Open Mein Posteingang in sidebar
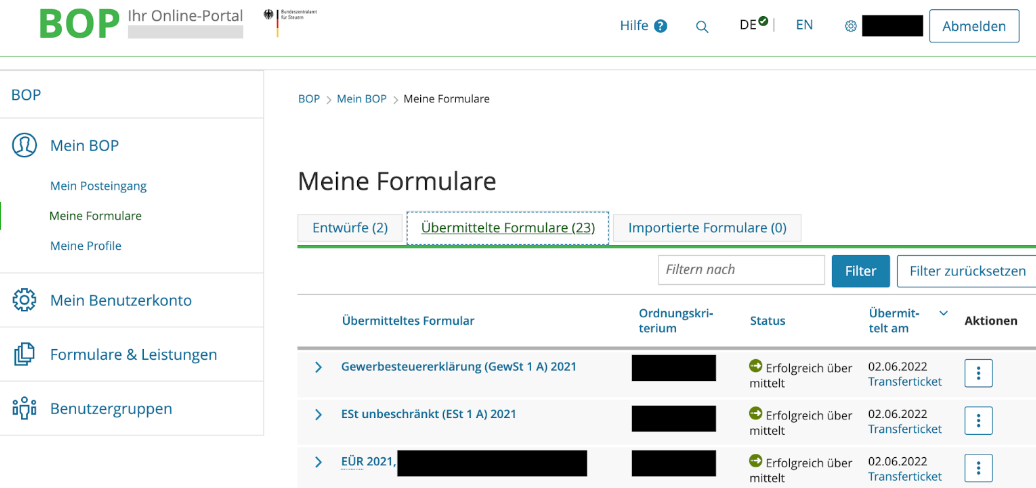This screenshot has height=488, width=1036. coord(98,186)
